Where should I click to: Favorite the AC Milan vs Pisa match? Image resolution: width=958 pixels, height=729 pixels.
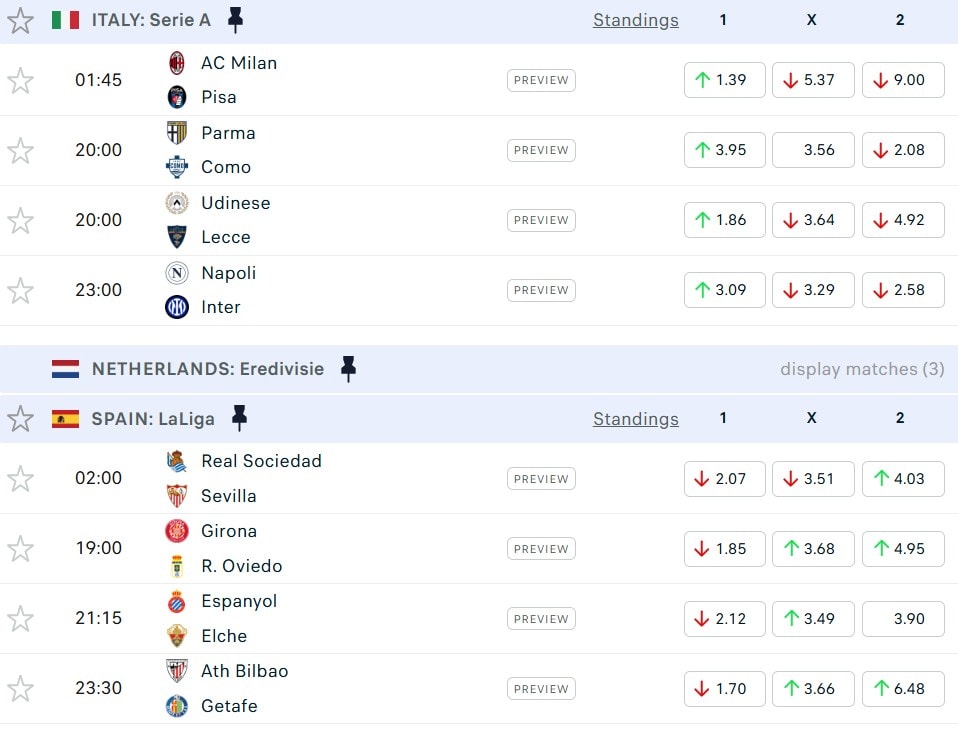pos(21,80)
